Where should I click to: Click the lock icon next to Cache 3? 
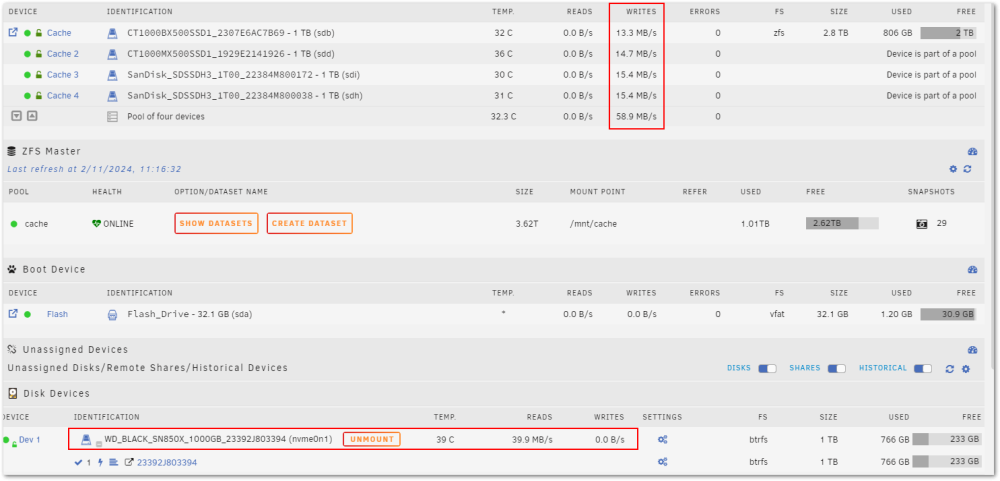coord(38,75)
